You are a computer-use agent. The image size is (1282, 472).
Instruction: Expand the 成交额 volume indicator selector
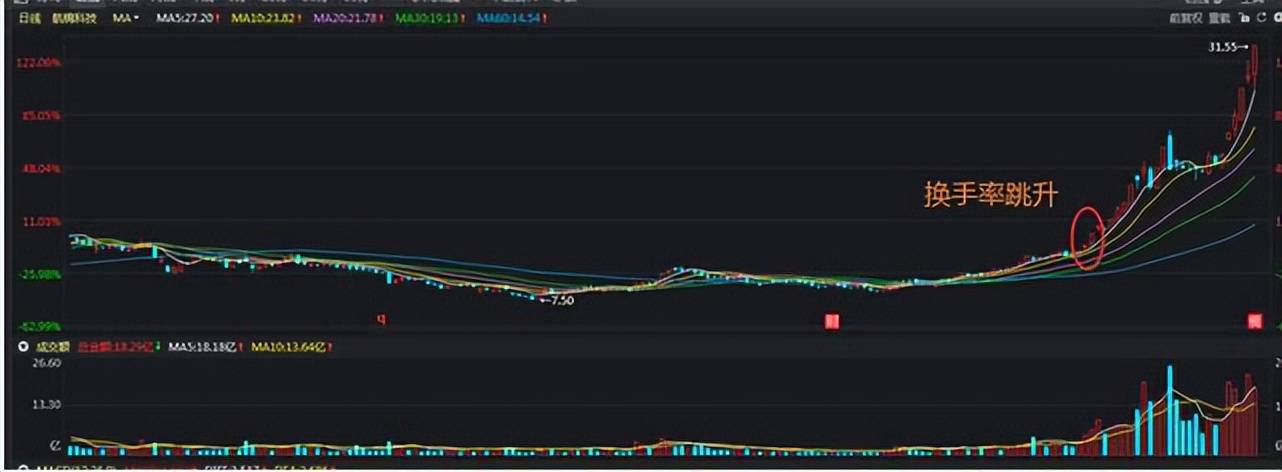click(50, 347)
